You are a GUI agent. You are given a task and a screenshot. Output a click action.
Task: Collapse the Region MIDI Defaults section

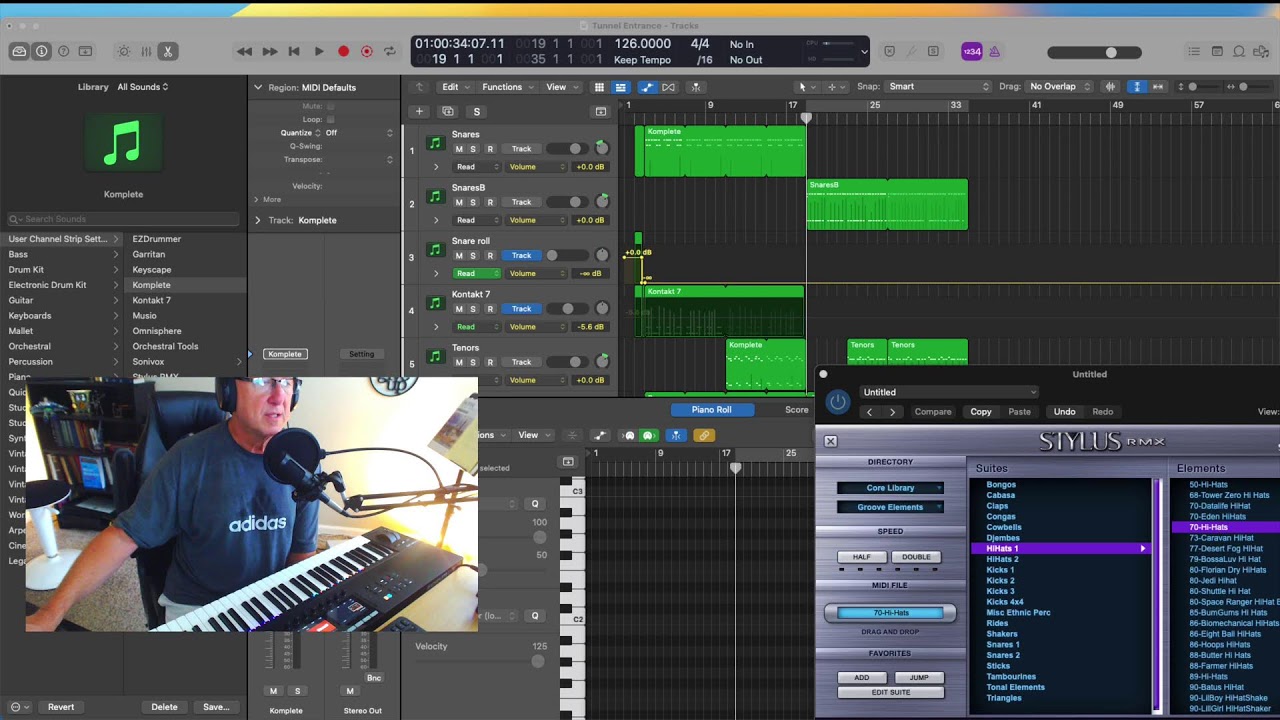(x=258, y=87)
